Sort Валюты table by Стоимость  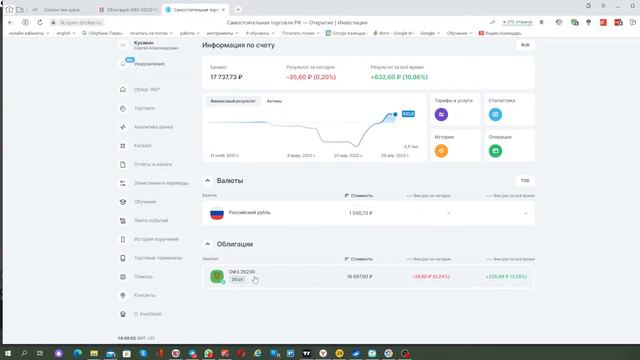pyautogui.click(x=359, y=196)
